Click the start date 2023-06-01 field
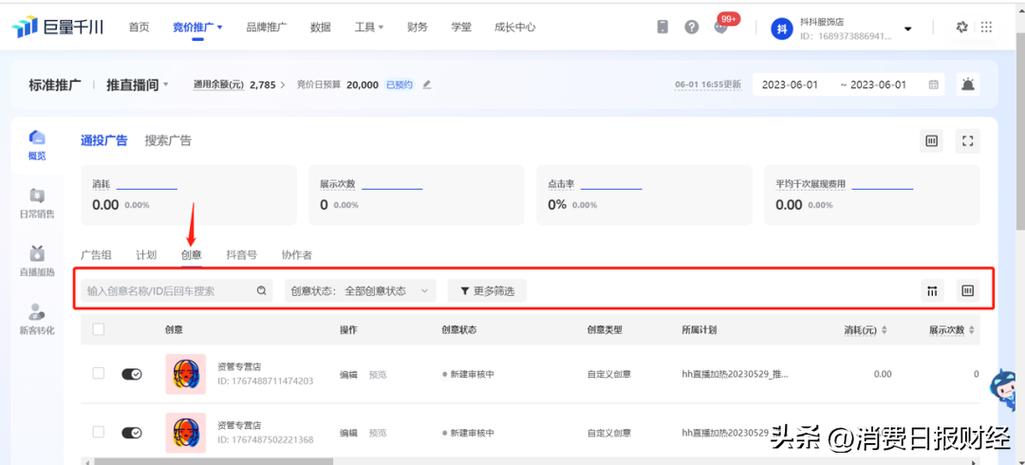This screenshot has height=465, width=1025. (790, 85)
